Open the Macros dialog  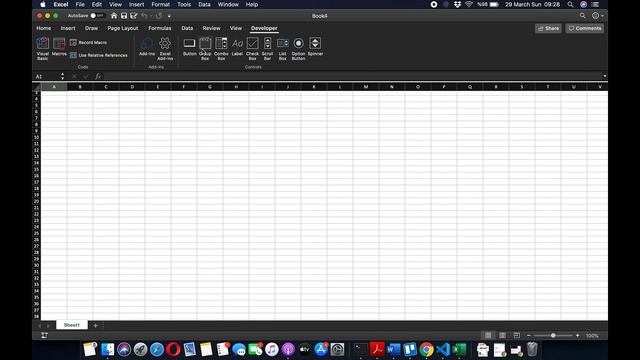coord(59,47)
